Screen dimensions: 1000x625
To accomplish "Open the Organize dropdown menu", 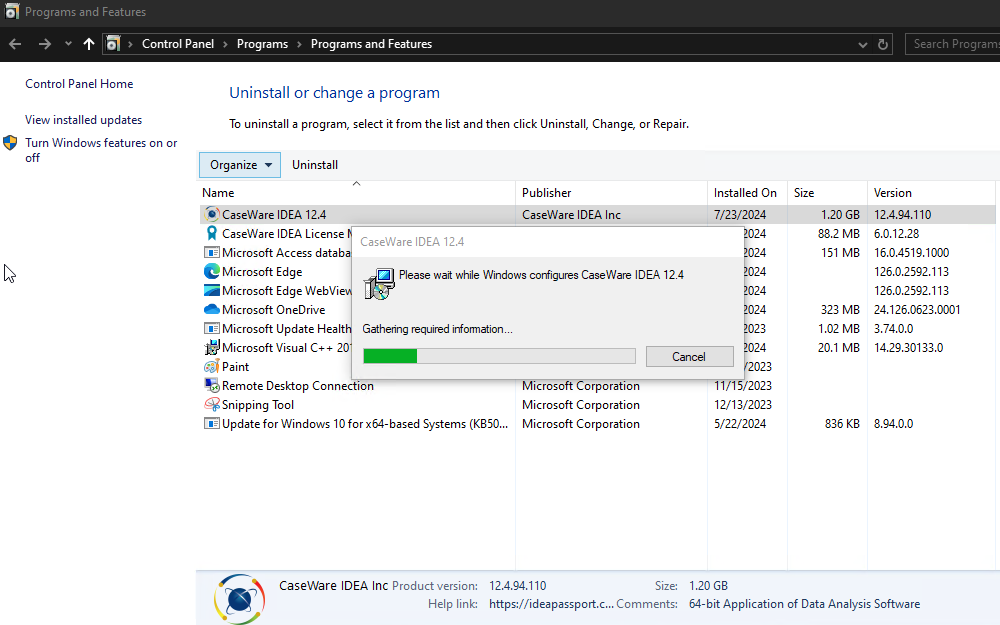I will 240,165.
